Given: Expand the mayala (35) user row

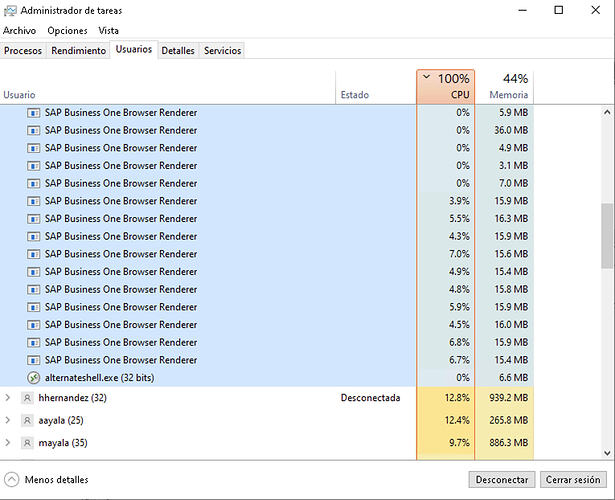Looking at the screenshot, I should pos(7,442).
